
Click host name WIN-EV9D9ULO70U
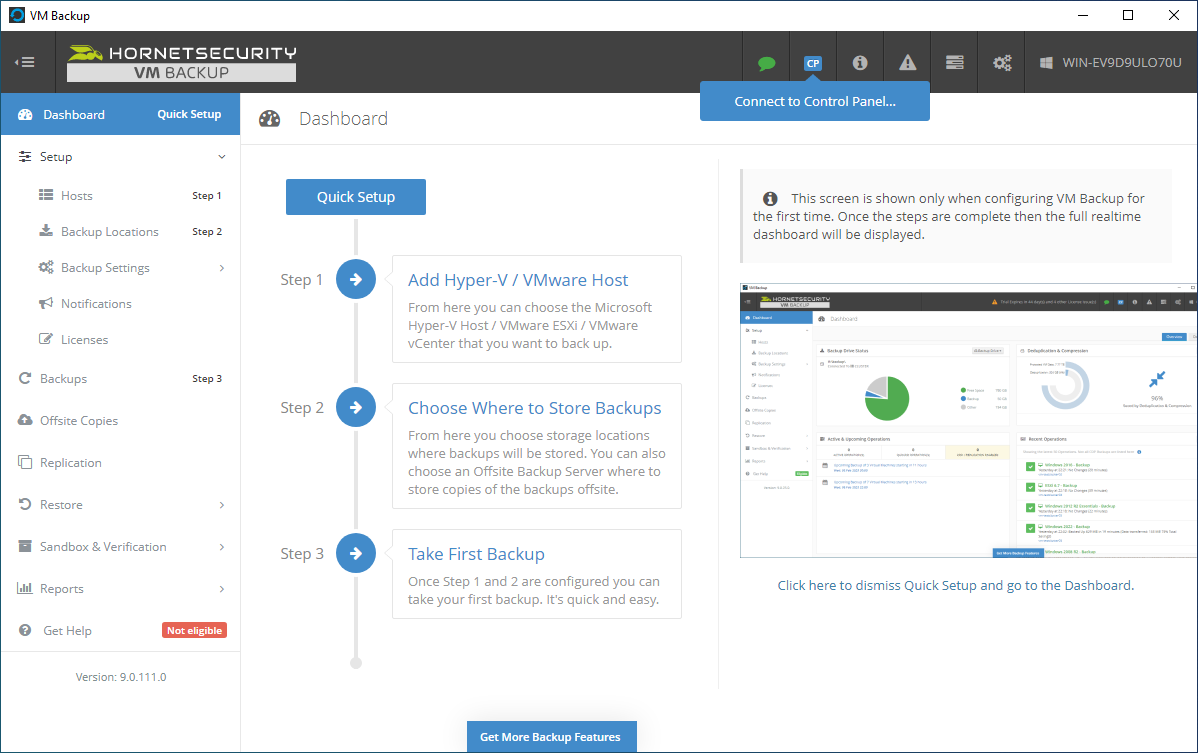click(x=1122, y=63)
